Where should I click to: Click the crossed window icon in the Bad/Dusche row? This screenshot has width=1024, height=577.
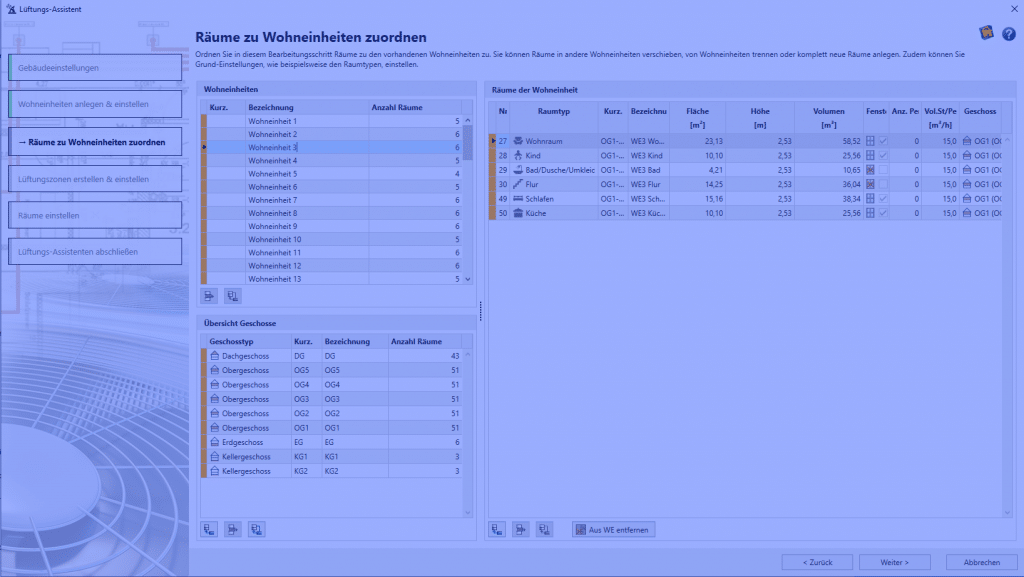[870, 170]
